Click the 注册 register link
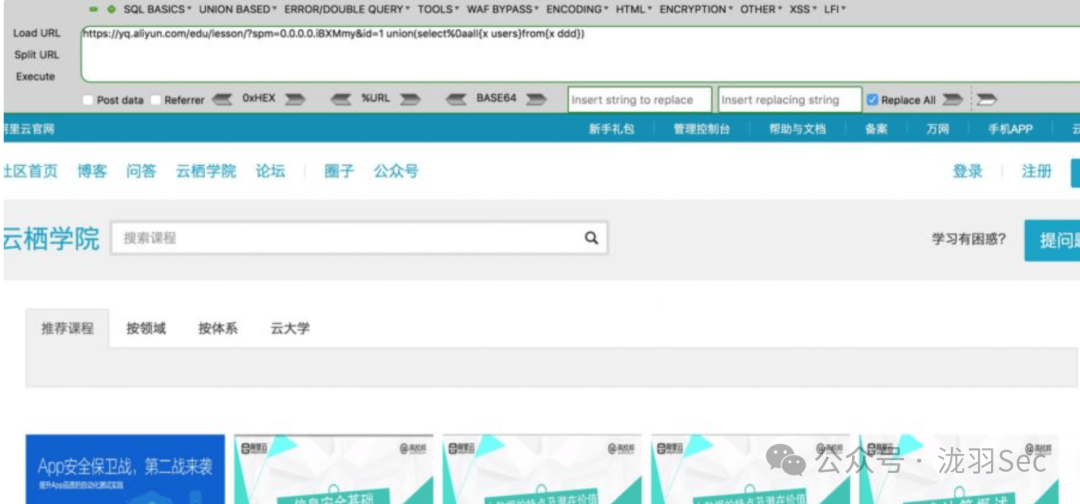 coord(1037,171)
